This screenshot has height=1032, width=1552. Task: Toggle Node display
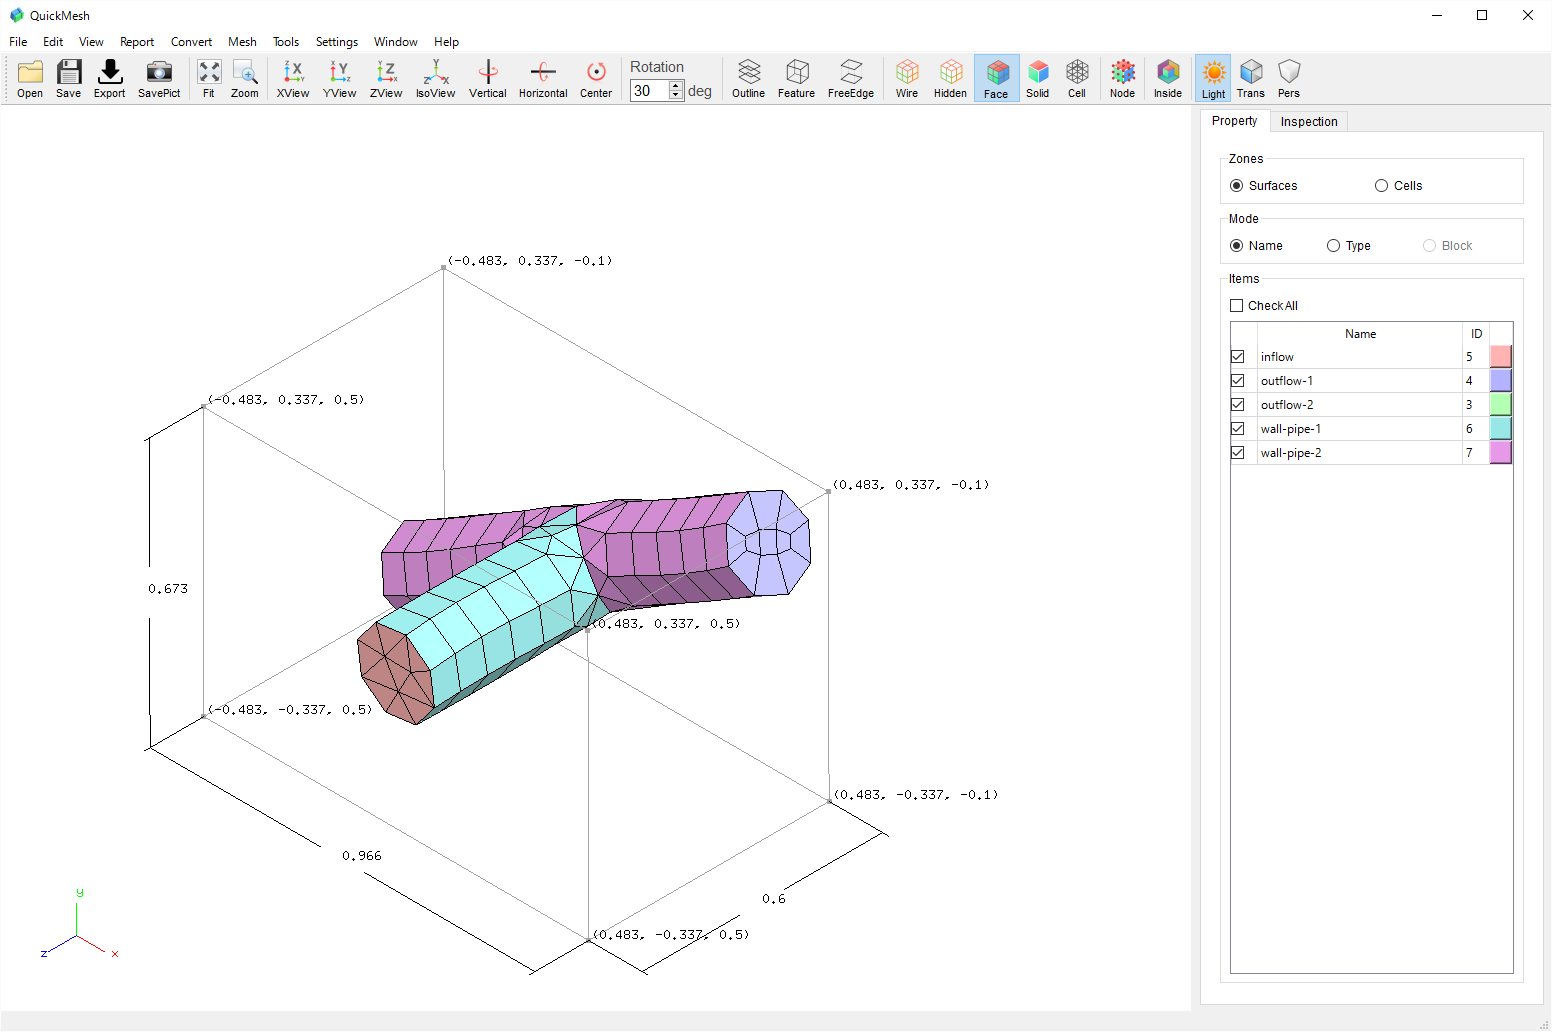(x=1123, y=78)
